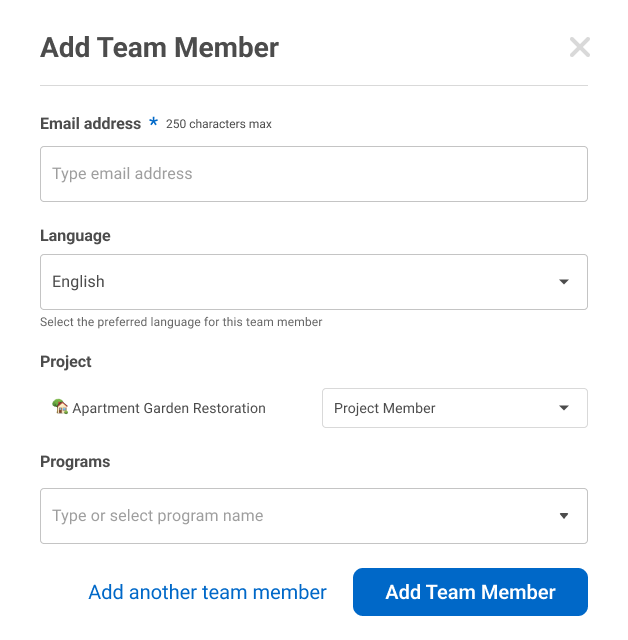Click the program name combo box
The width and height of the screenshot is (628, 640).
314,516
